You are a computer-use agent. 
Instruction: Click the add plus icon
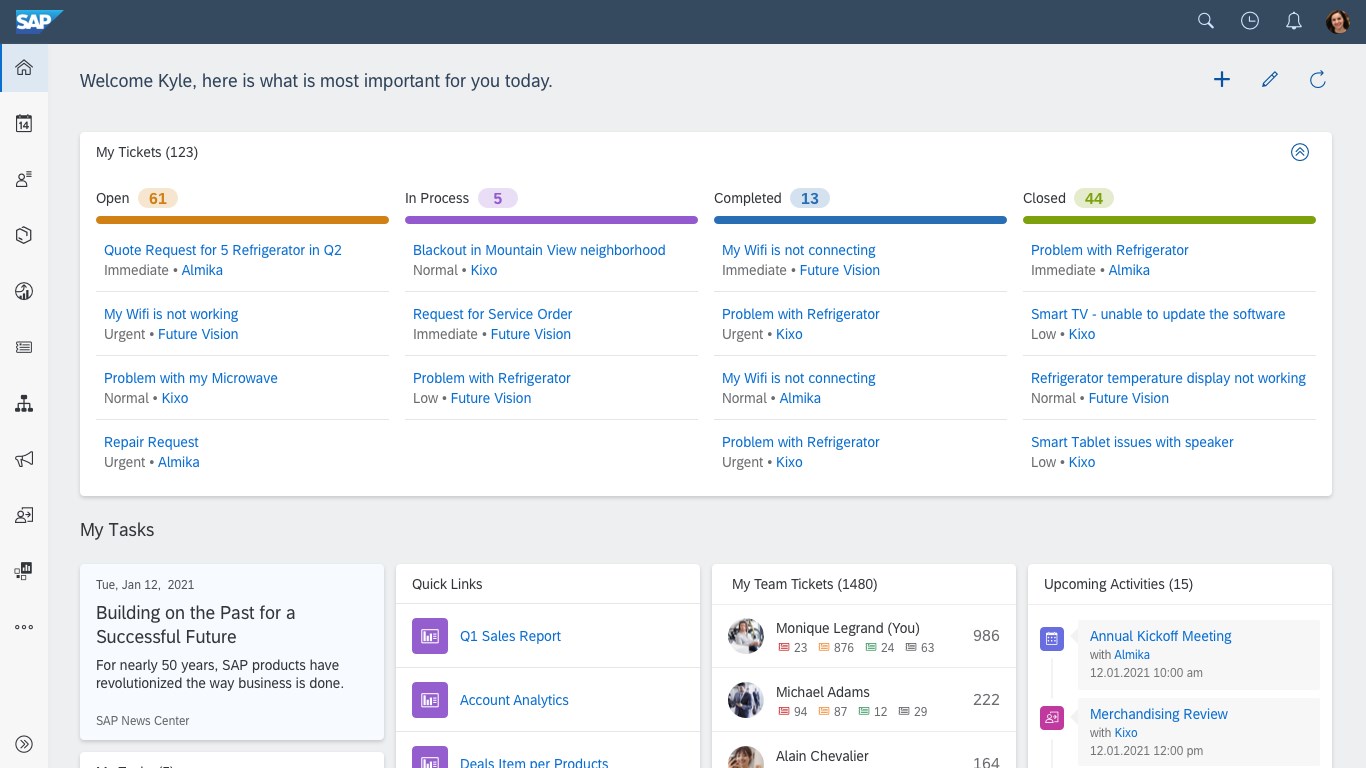point(1222,80)
